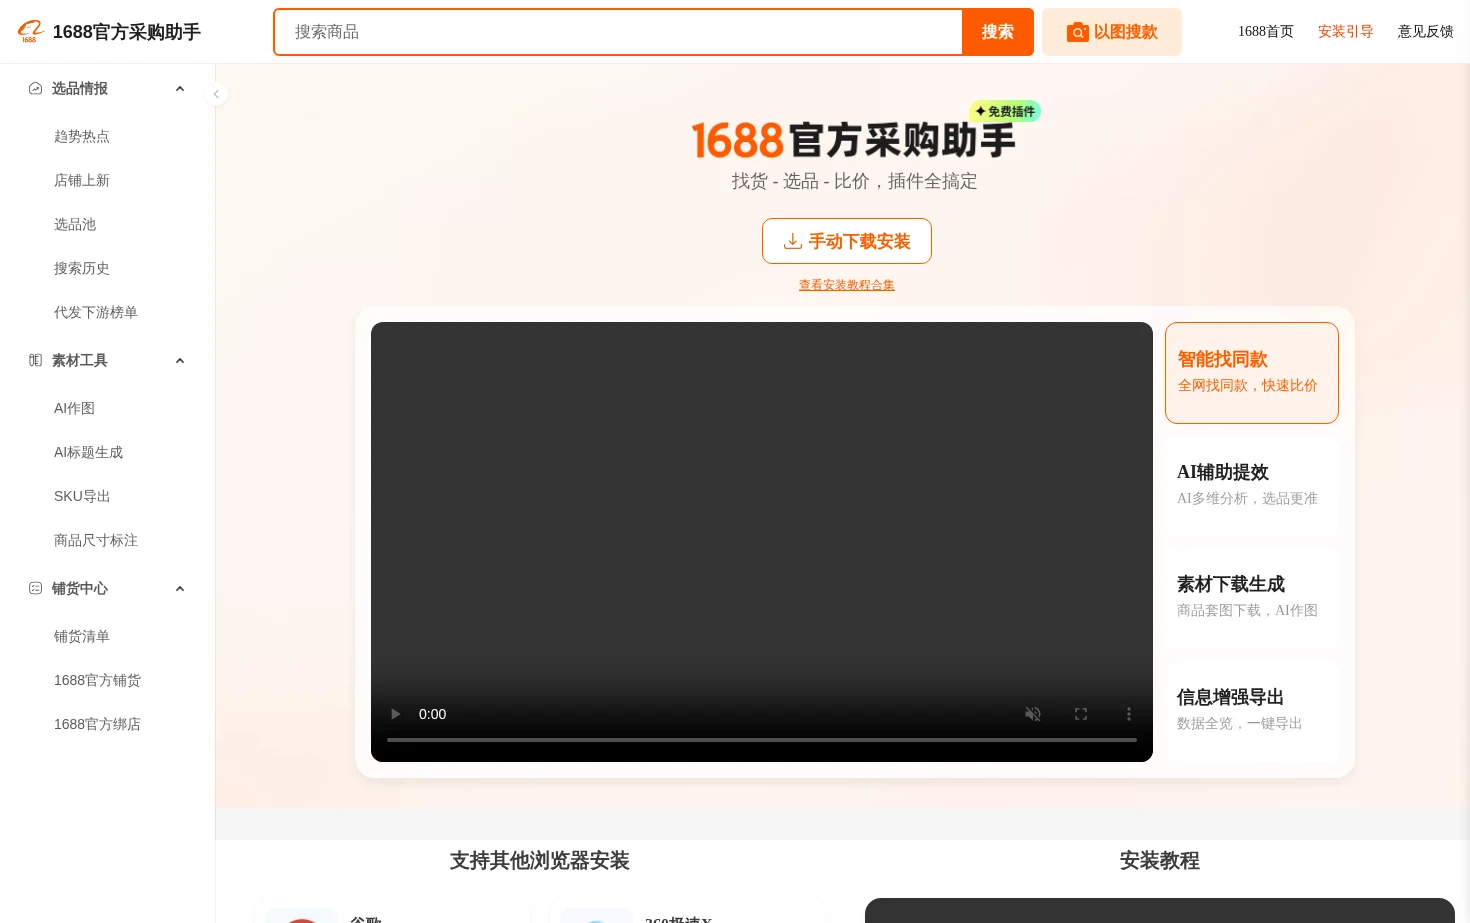The height and width of the screenshot is (923, 1470).
Task: Click the camera icon in 以图搜款
Action: coord(1077,32)
